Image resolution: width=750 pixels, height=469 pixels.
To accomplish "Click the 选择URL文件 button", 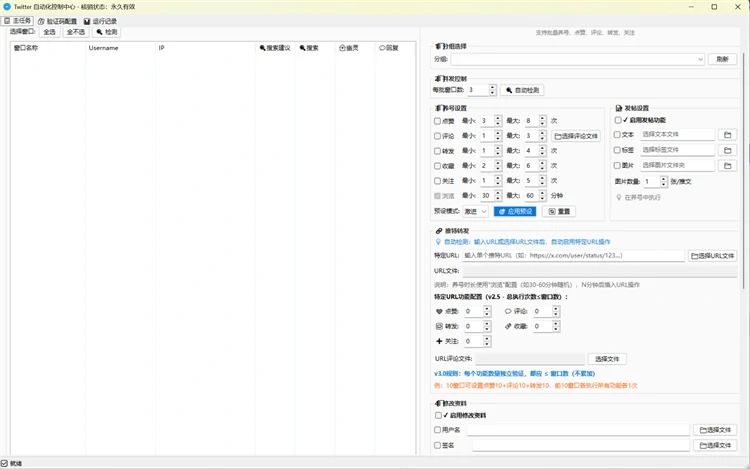I will [712, 256].
